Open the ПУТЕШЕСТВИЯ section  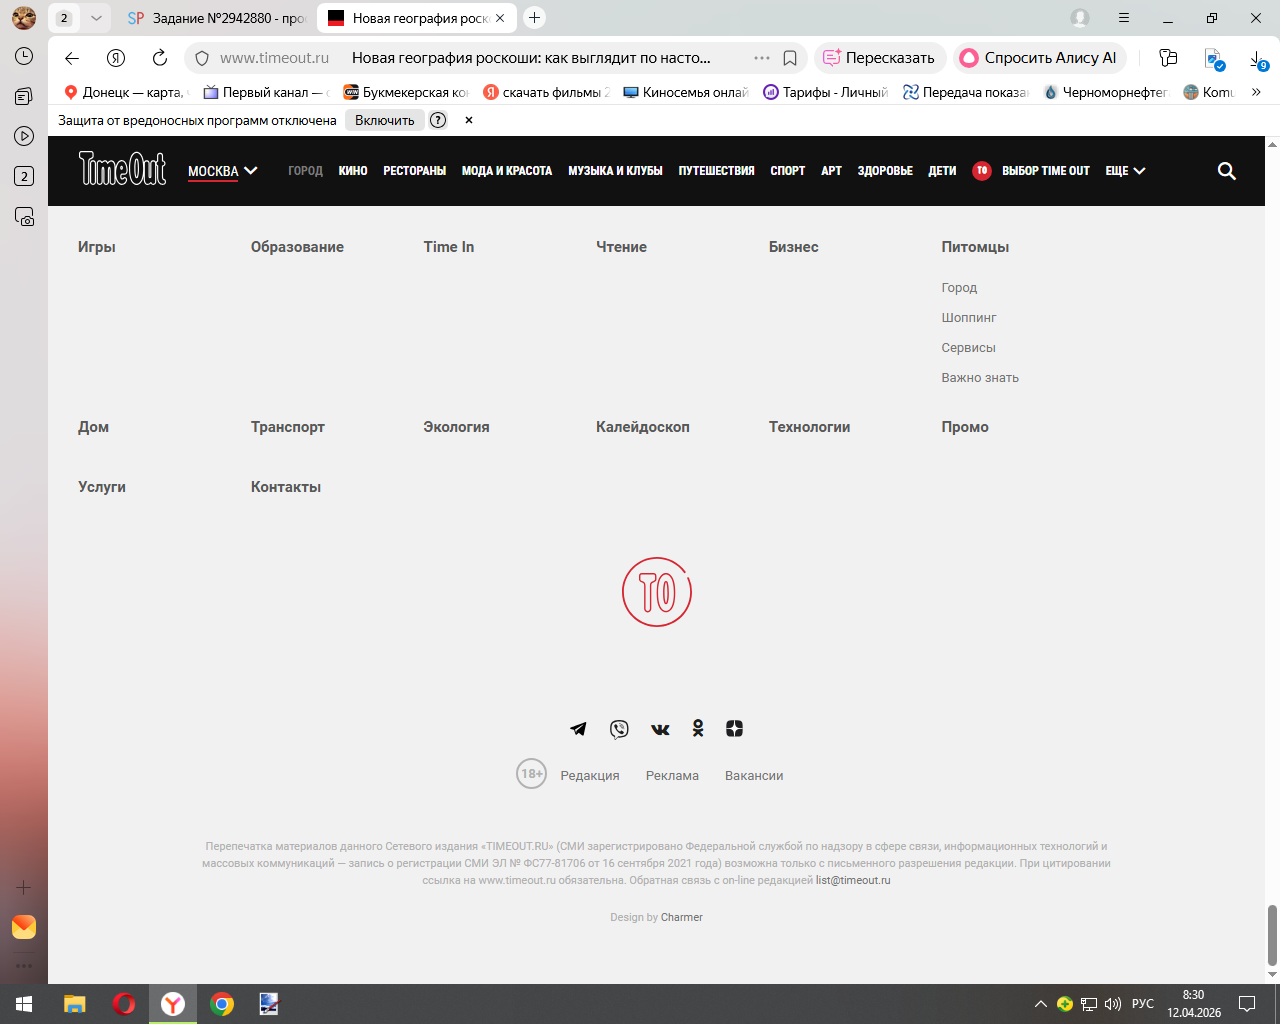[717, 171]
